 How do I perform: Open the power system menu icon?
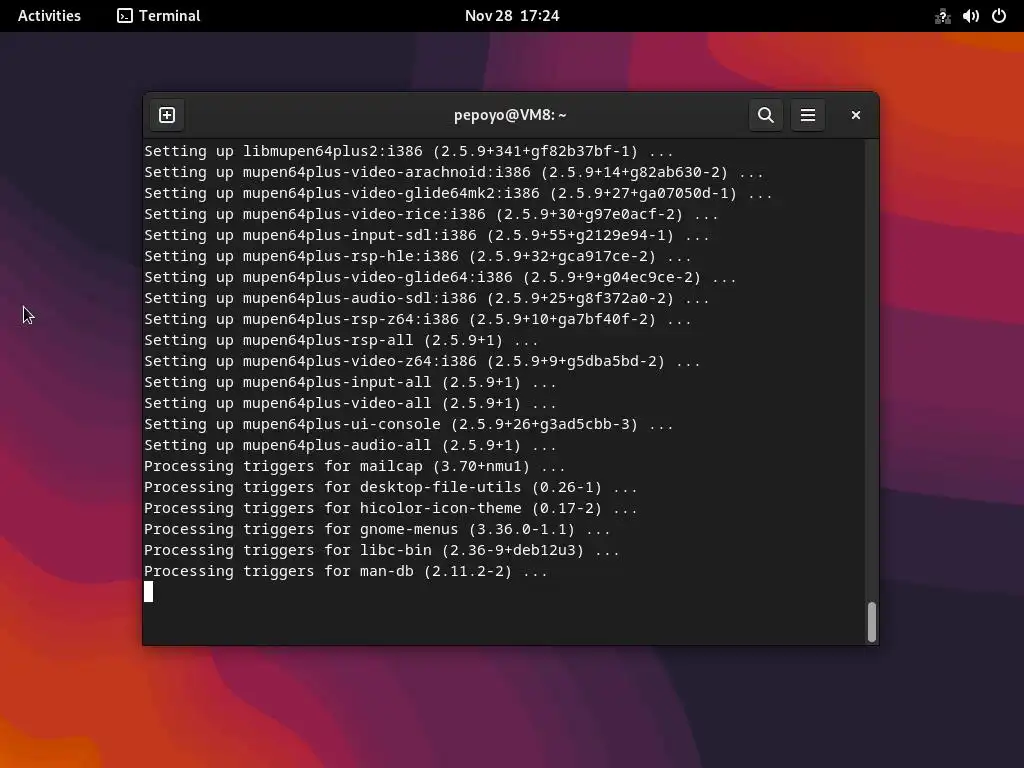click(999, 16)
